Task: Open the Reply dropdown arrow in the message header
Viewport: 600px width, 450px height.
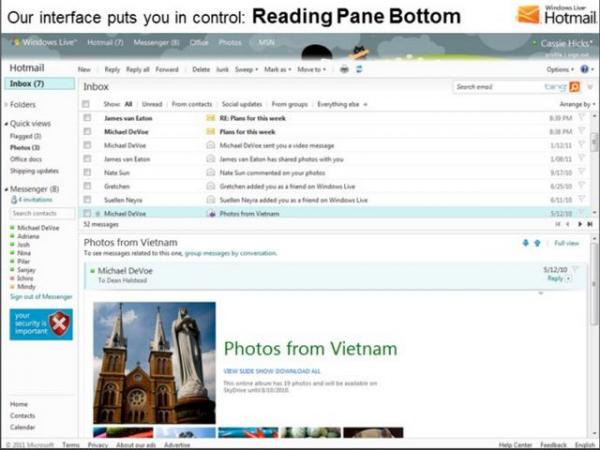Action: 569,278
